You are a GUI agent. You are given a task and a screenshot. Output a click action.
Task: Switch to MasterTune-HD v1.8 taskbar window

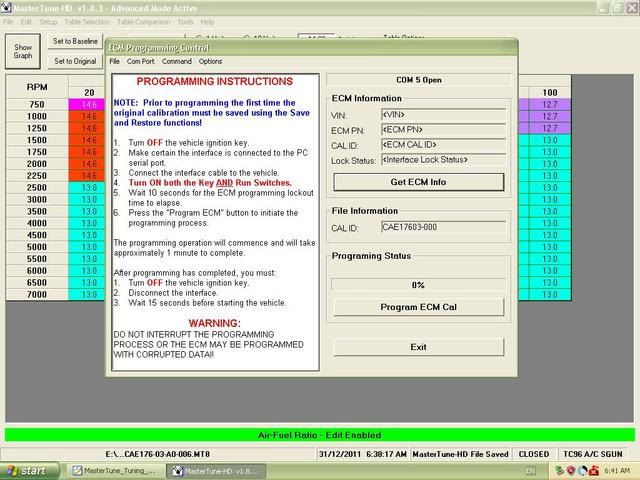coord(216,471)
